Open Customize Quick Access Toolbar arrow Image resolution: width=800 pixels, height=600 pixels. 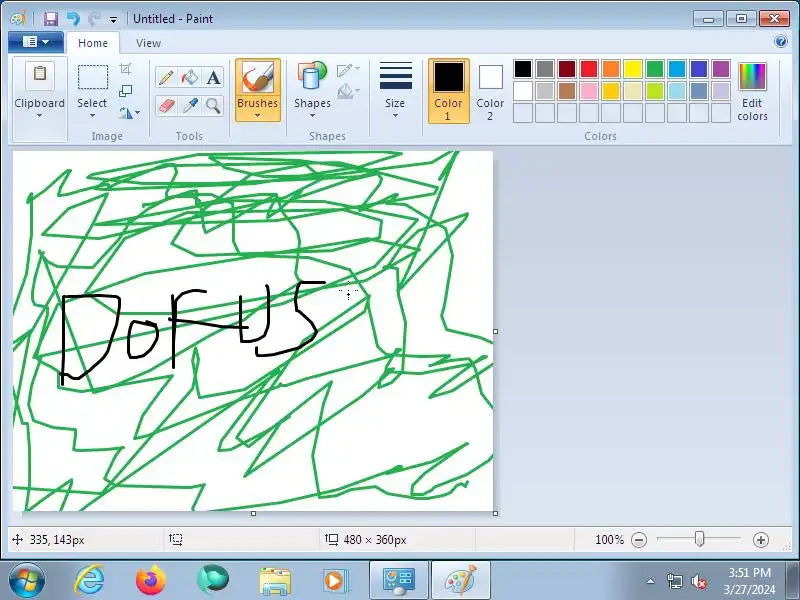click(113, 20)
